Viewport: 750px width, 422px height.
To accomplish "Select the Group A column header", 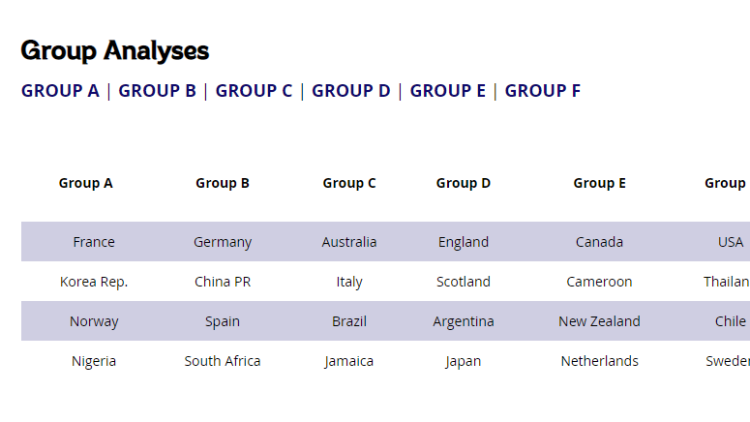I will coord(86,183).
